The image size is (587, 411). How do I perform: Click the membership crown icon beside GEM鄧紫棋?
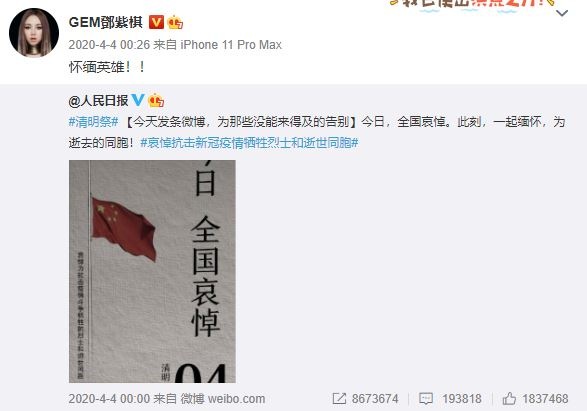click(x=175, y=22)
